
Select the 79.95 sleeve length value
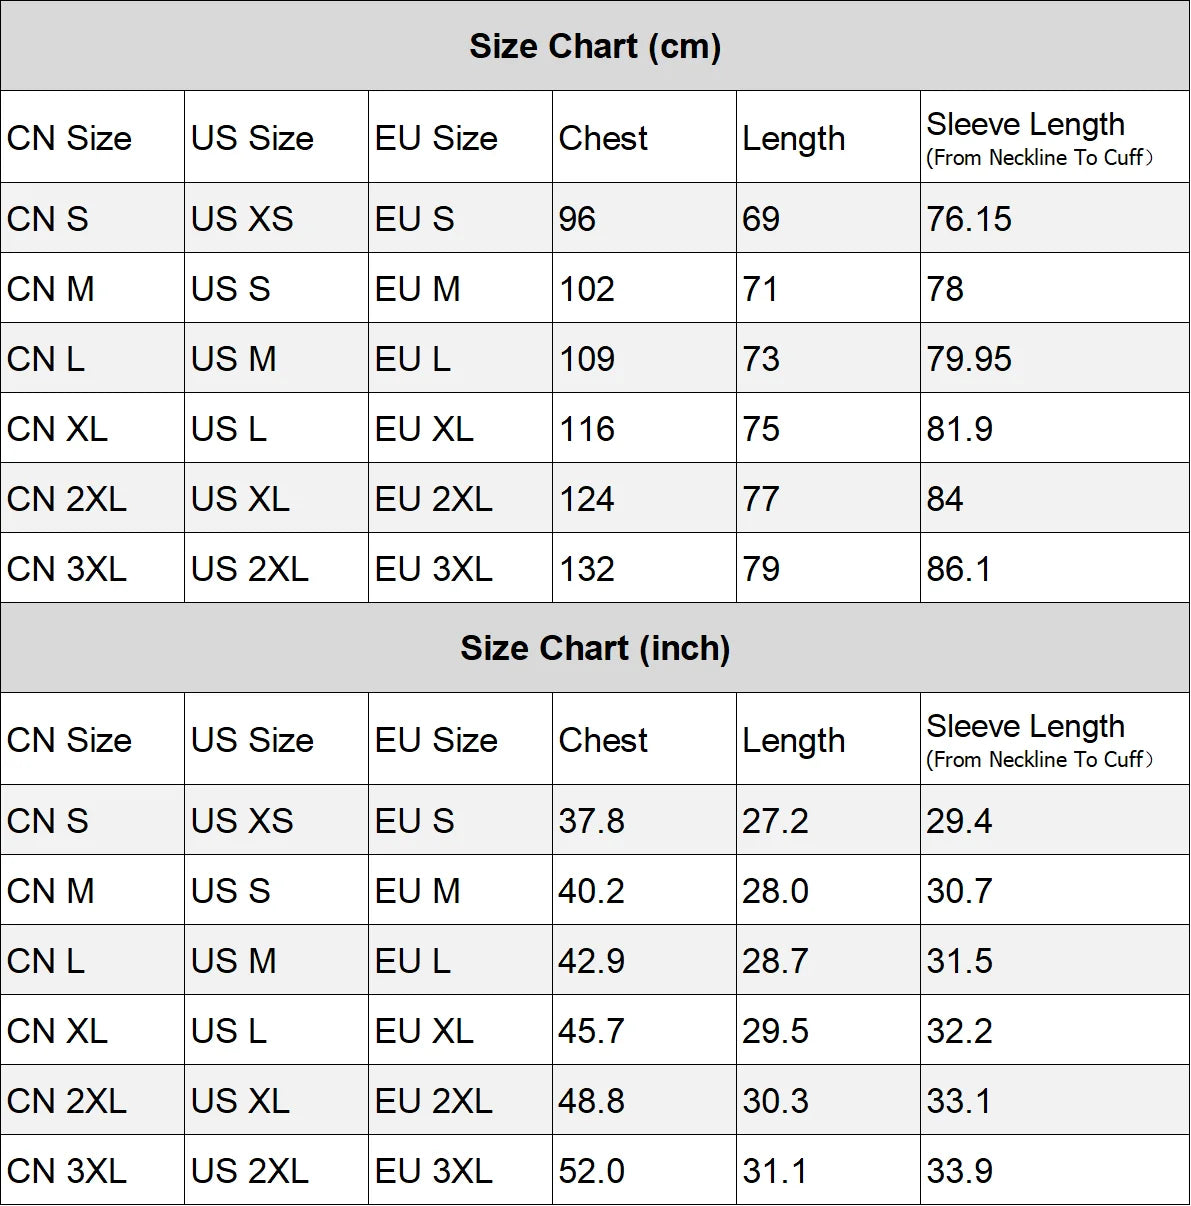click(969, 359)
